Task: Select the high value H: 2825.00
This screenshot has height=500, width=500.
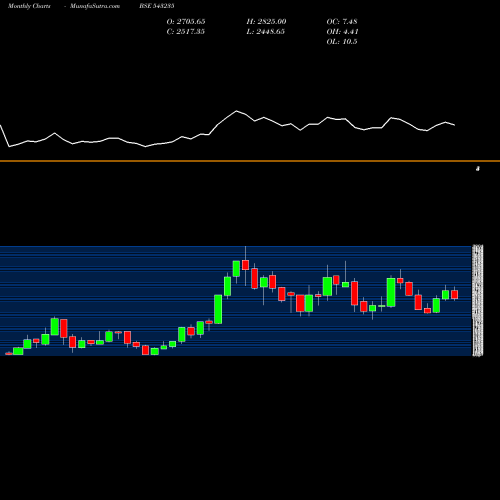Action: click(266, 21)
